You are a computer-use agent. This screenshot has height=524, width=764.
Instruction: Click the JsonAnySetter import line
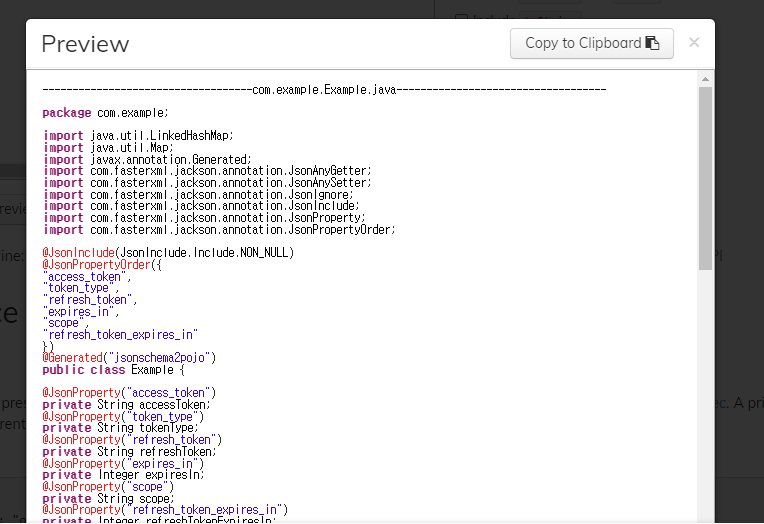[x=207, y=183]
